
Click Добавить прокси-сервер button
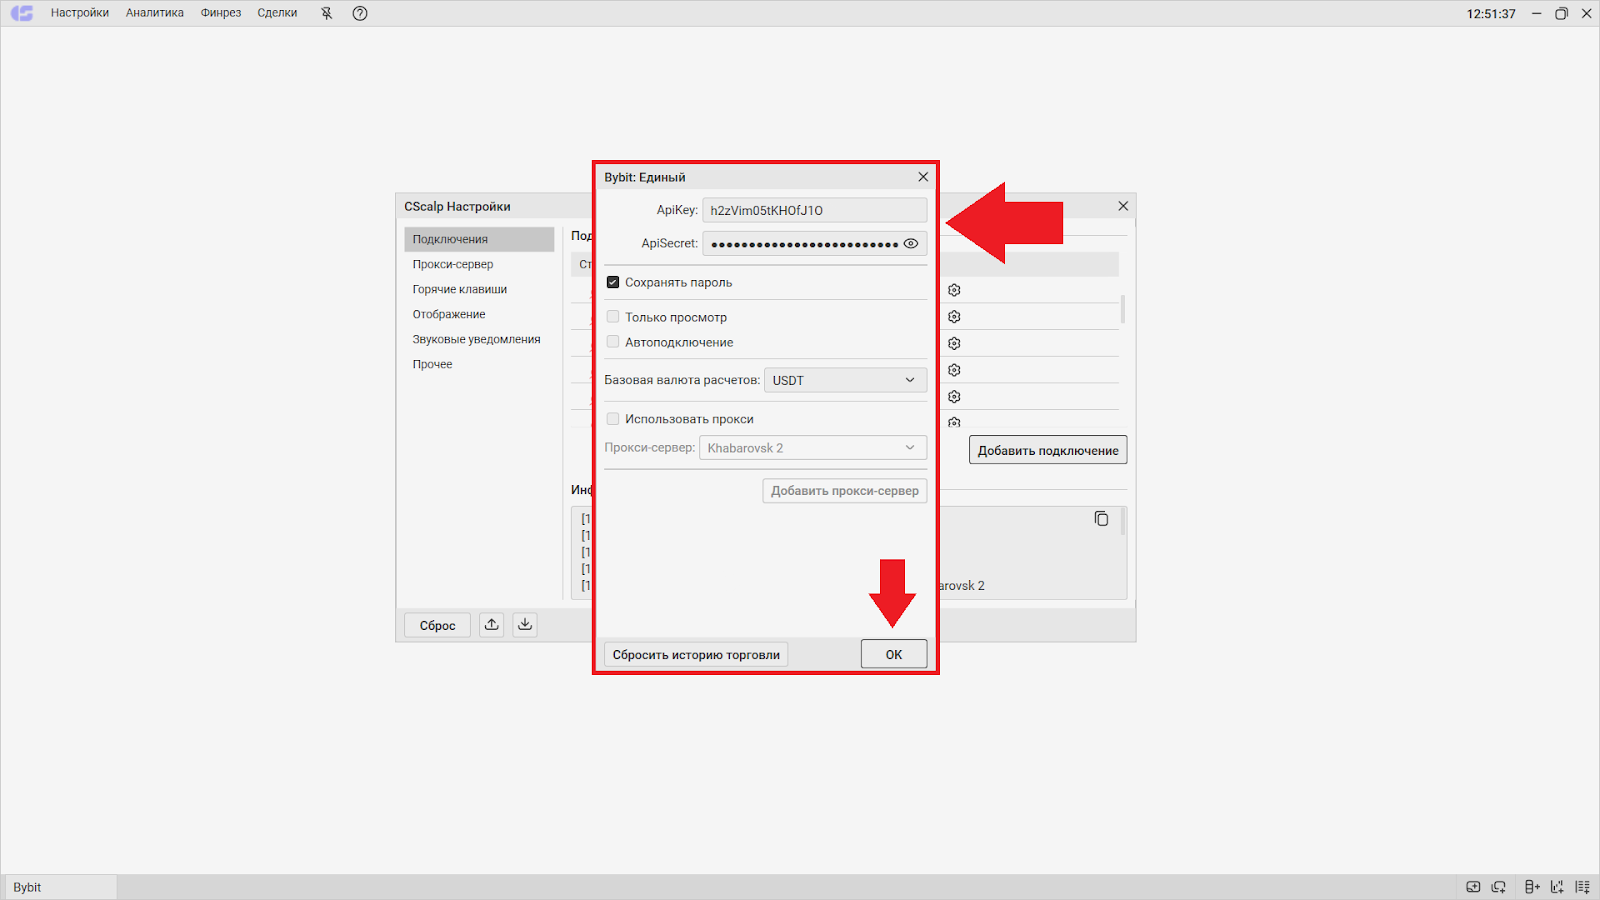(845, 491)
